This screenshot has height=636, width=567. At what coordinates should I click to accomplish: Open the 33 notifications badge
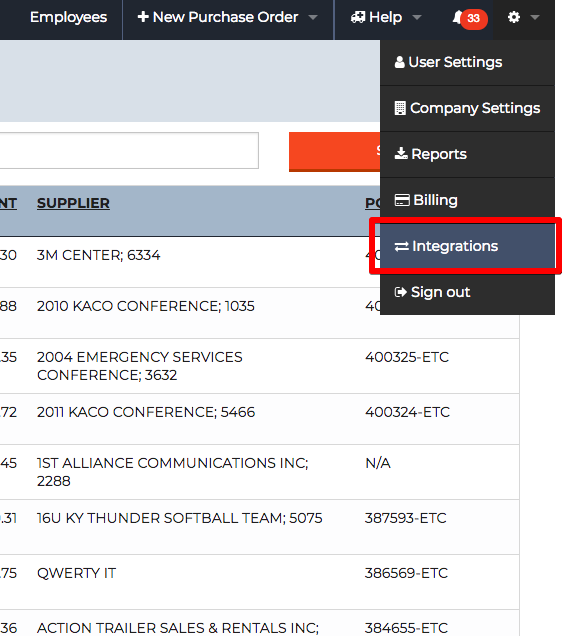pyautogui.click(x=473, y=18)
